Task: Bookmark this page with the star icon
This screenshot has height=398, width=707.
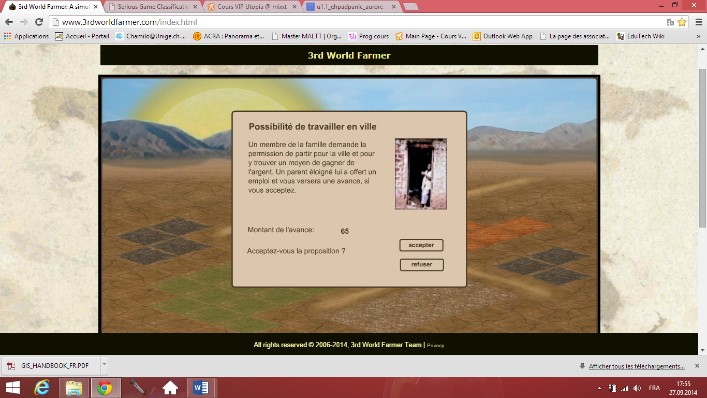Action: [682, 22]
